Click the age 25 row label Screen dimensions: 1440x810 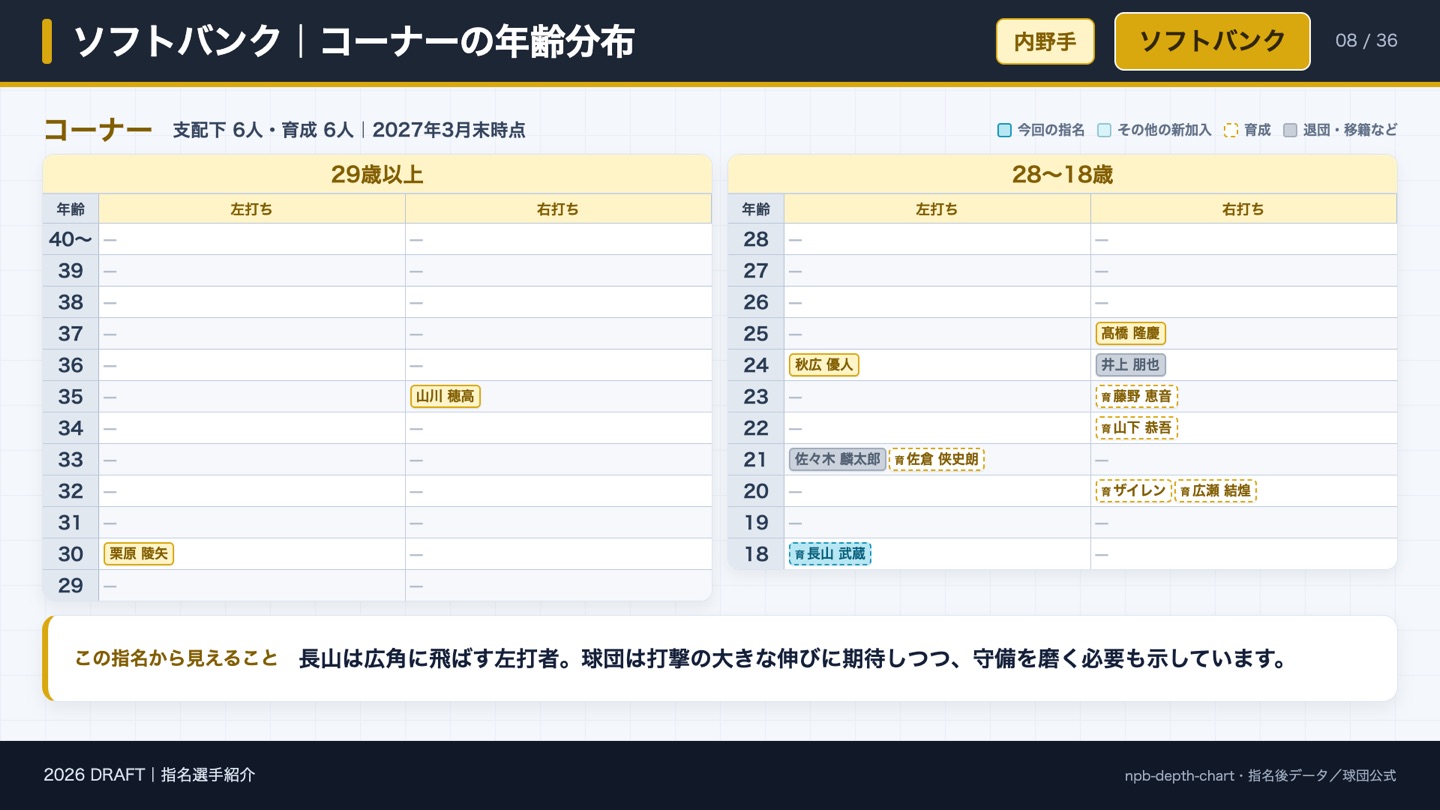[756, 333]
